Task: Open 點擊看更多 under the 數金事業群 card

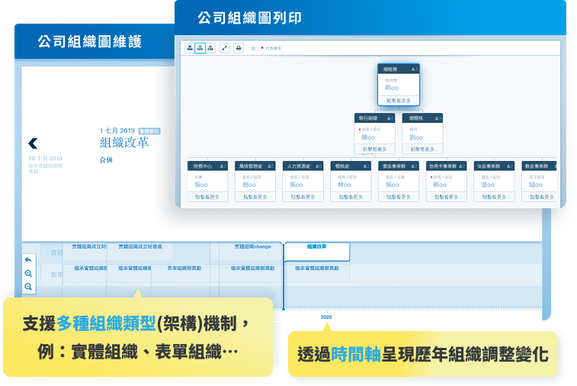Action: 540,197
